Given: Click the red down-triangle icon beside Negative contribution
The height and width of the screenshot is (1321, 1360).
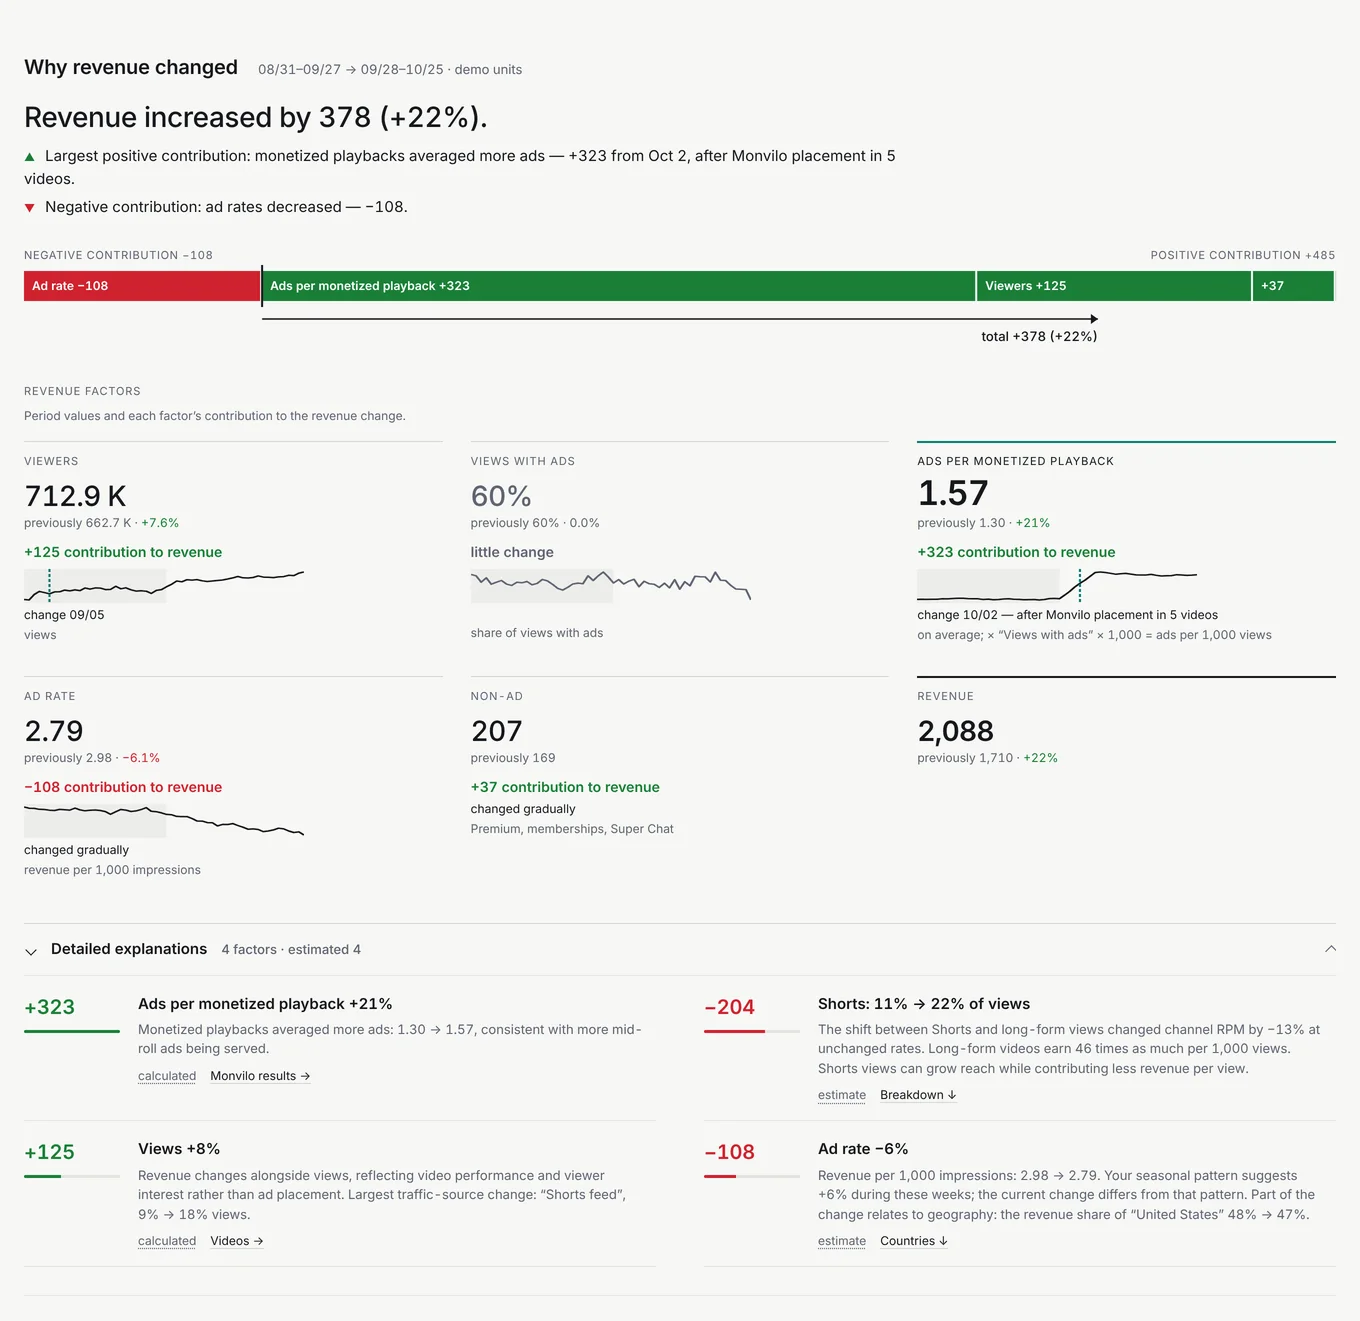Looking at the screenshot, I should pos(30,208).
